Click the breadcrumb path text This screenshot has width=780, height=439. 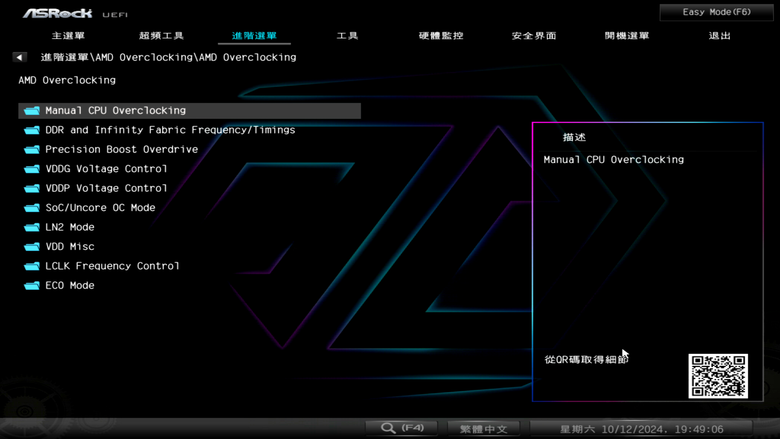[x=168, y=57]
